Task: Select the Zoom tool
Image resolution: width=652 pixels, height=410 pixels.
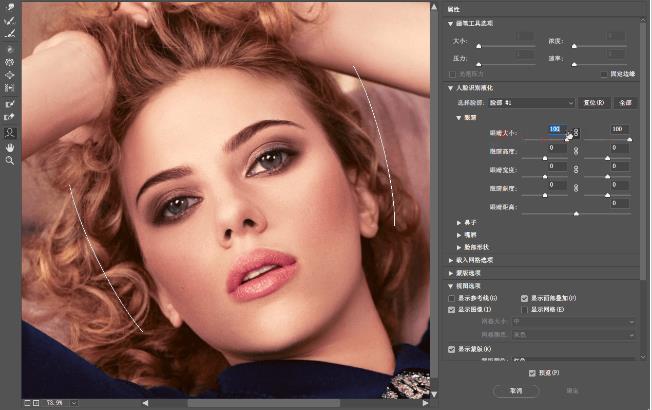Action: 10,160
